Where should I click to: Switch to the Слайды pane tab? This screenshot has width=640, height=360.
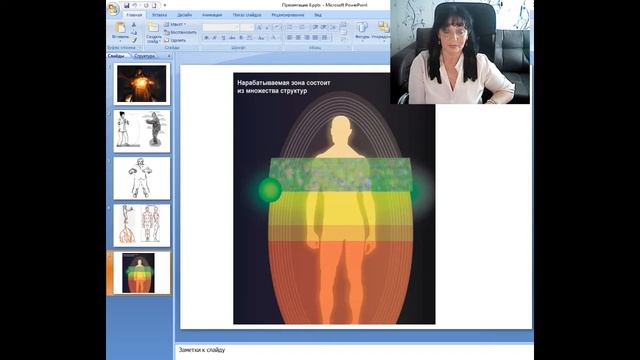116,56
